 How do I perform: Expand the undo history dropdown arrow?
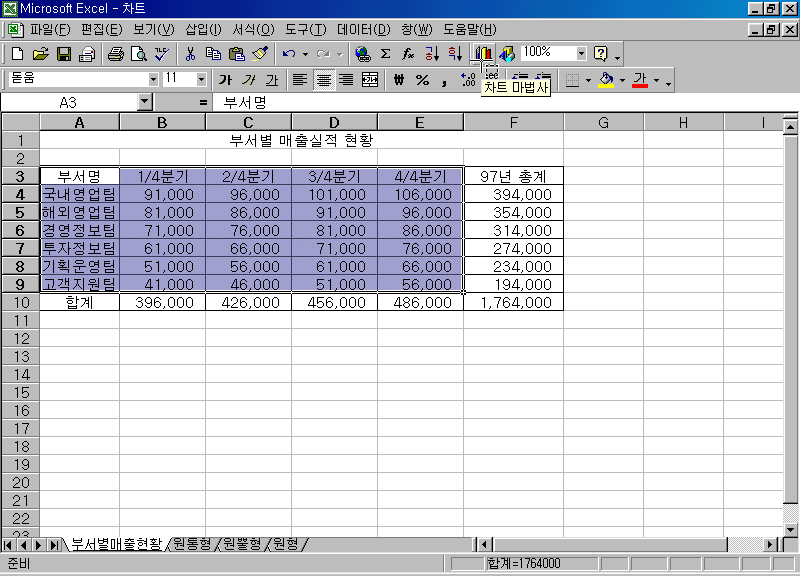click(305, 54)
